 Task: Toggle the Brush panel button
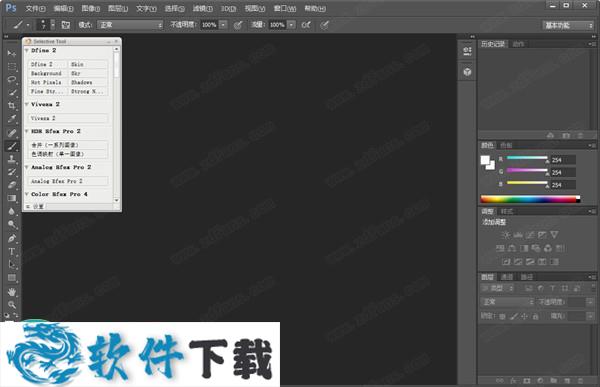point(66,25)
